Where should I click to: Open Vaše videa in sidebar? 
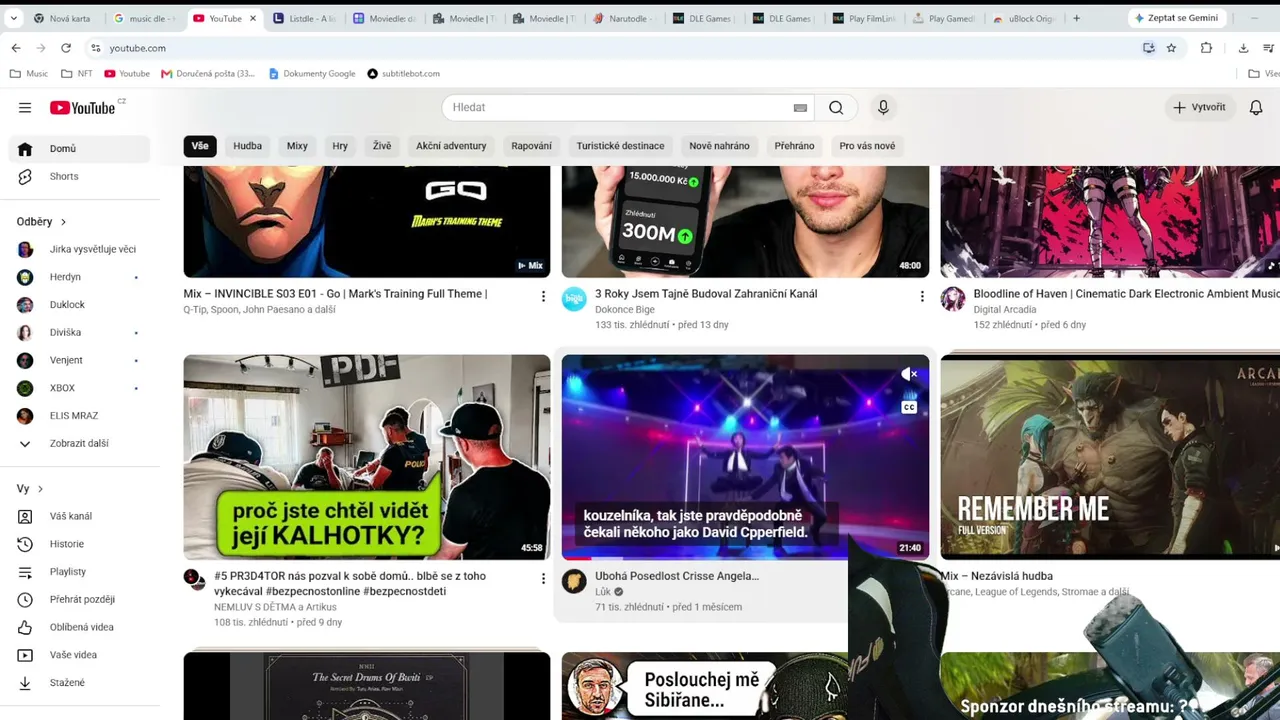click(x=80, y=655)
